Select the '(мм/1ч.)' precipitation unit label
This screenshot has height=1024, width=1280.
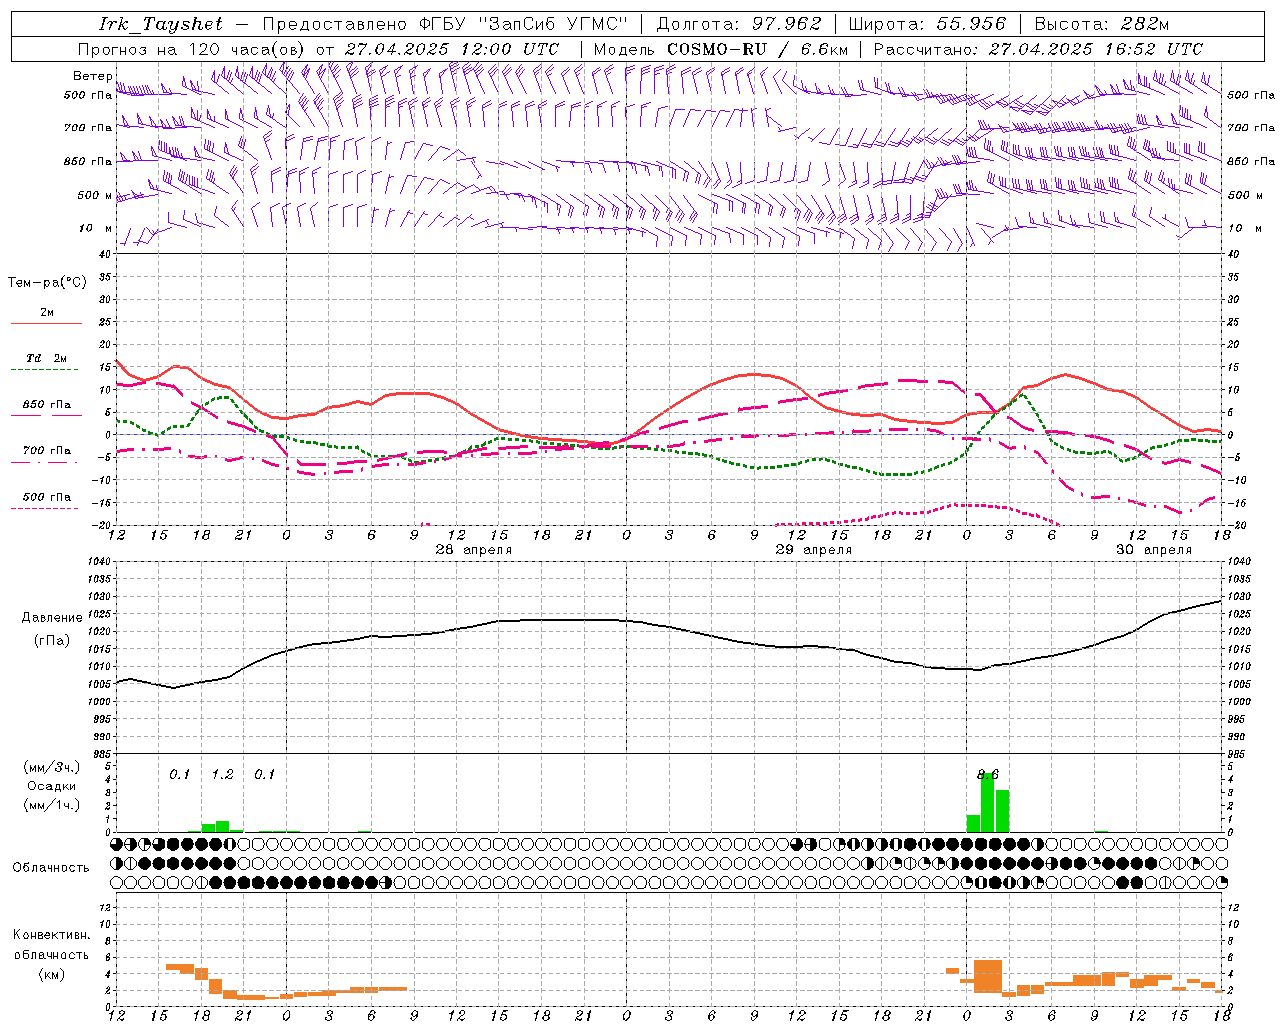(x=51, y=804)
